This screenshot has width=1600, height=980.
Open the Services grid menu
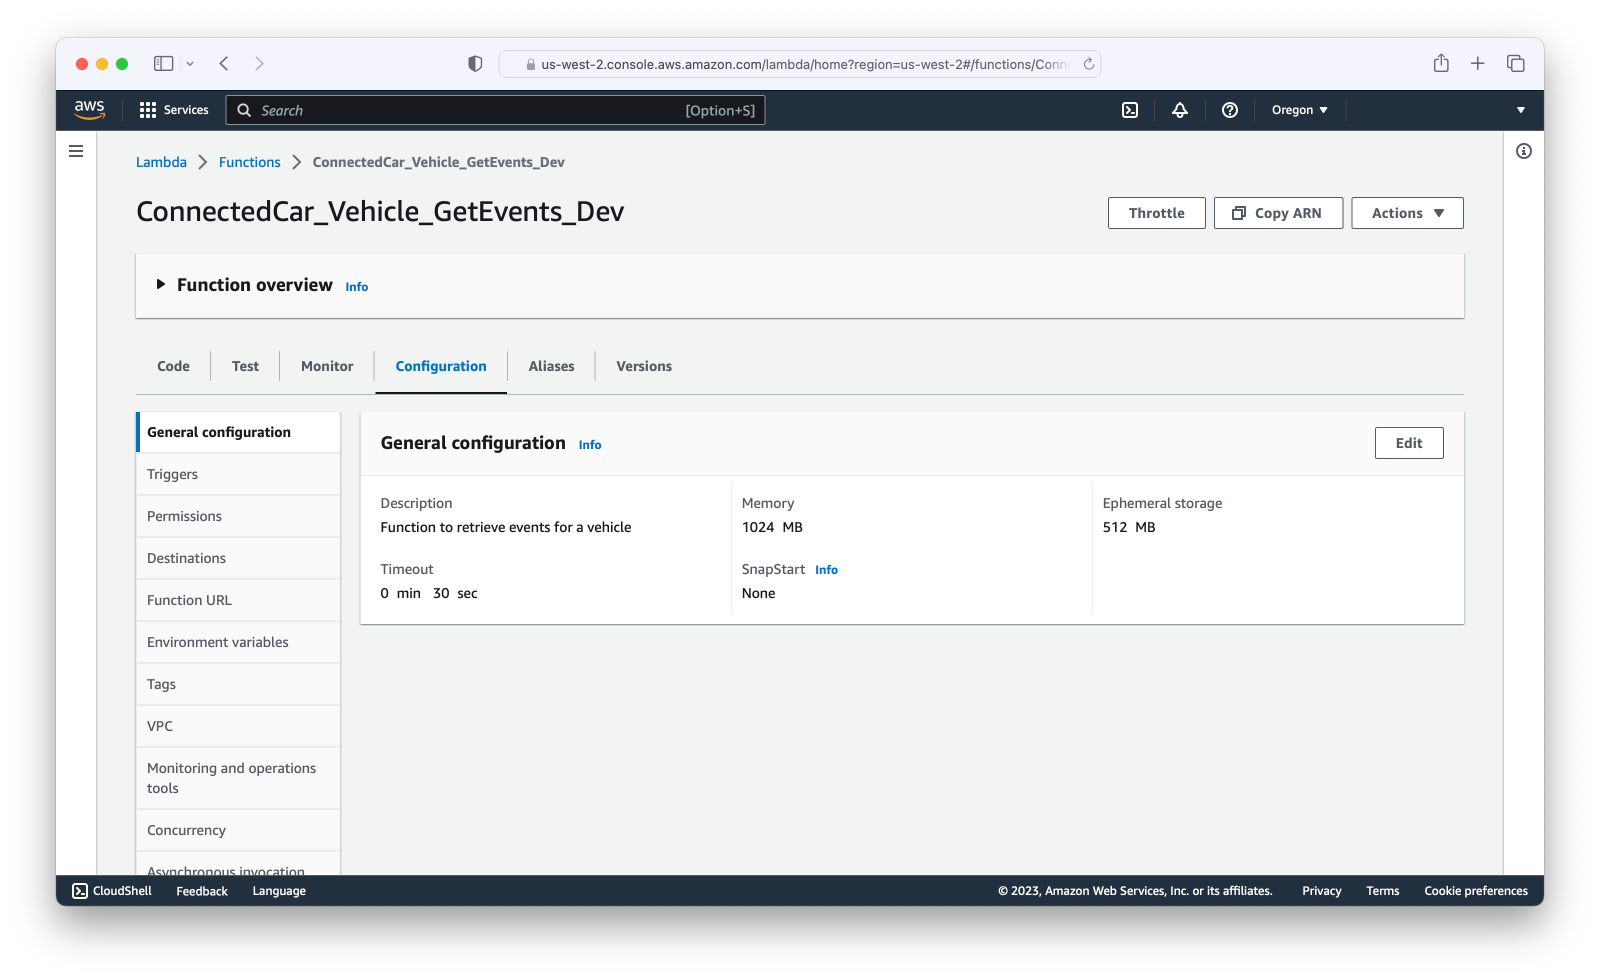[x=148, y=110]
